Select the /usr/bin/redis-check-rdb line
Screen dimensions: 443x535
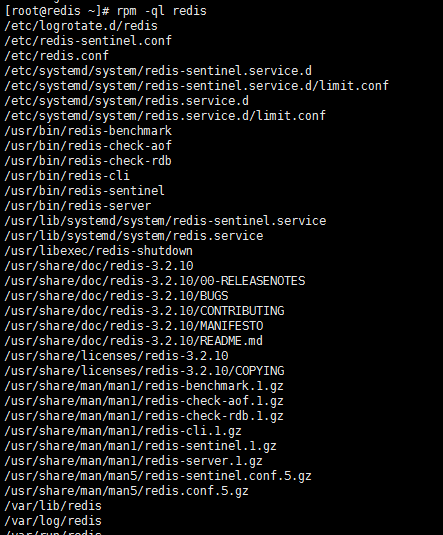88,161
